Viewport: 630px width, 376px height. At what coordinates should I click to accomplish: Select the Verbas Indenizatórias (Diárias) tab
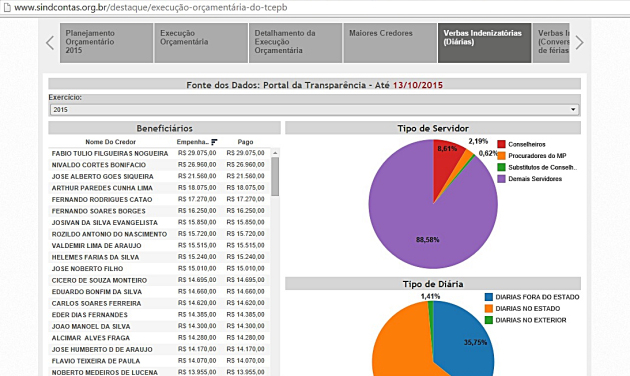tap(485, 43)
